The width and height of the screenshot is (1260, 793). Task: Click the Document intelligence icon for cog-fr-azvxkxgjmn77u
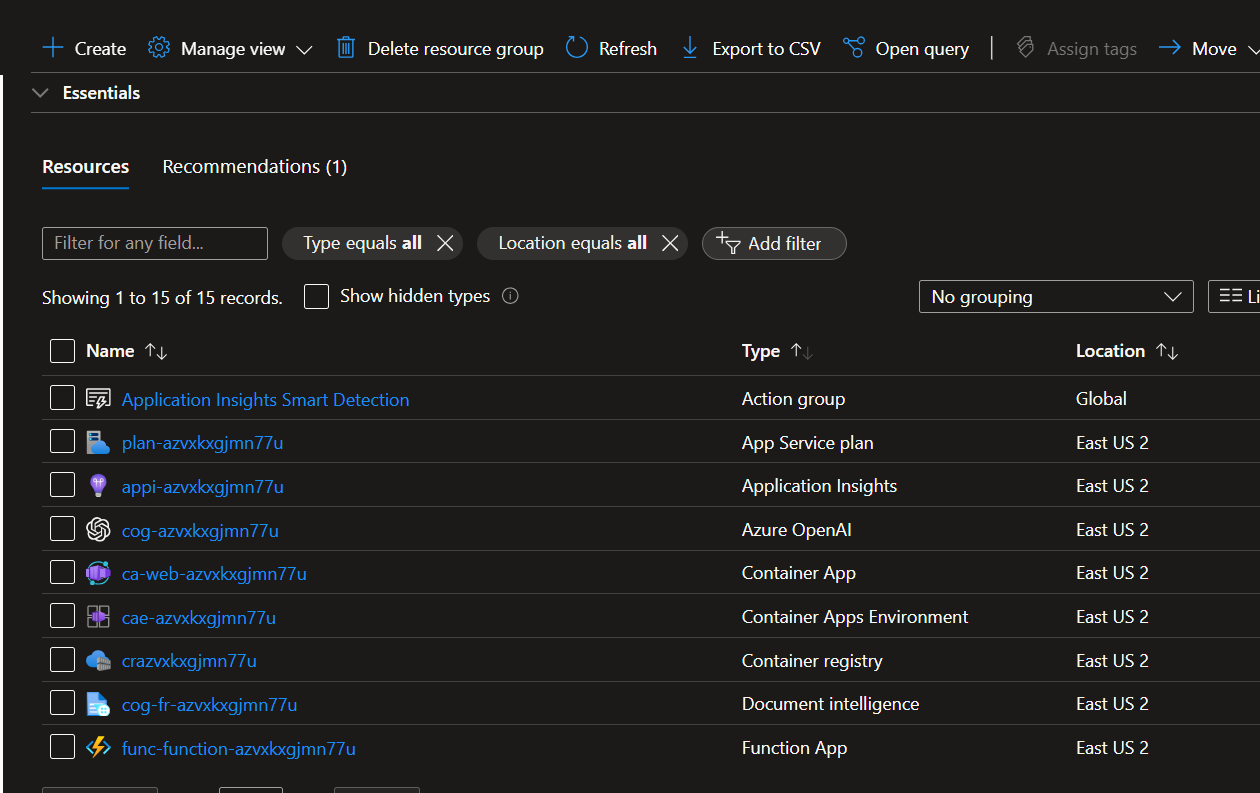[98, 704]
